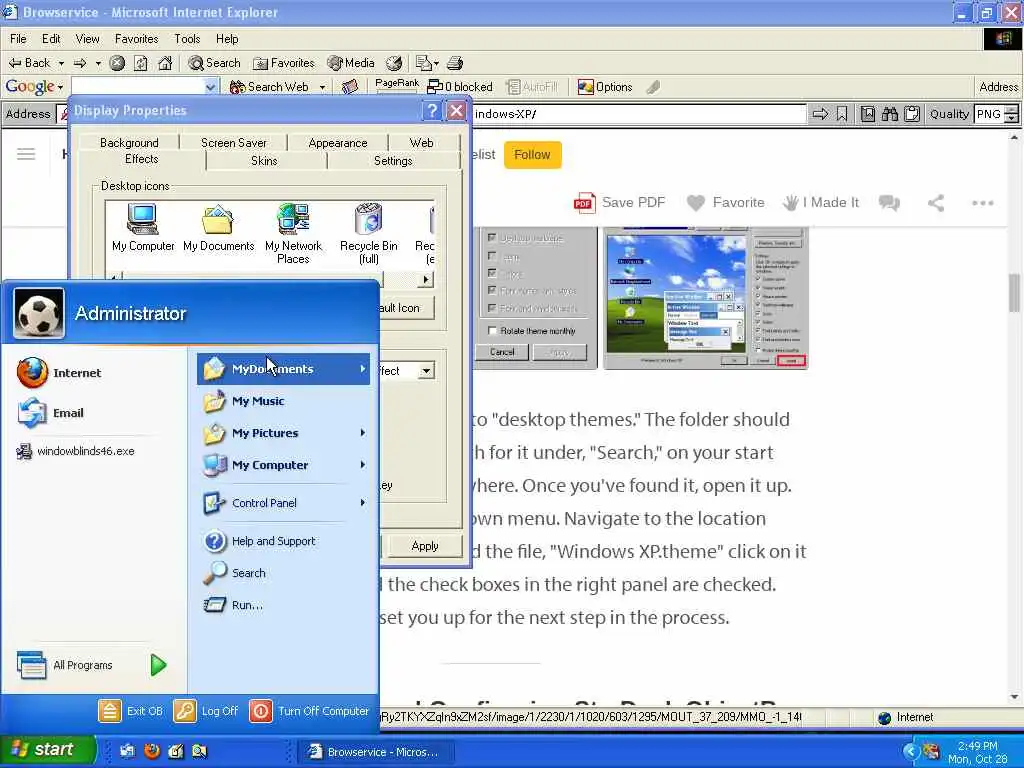The height and width of the screenshot is (768, 1024).
Task: Click the three dots more icon
Action: click(x=982, y=203)
